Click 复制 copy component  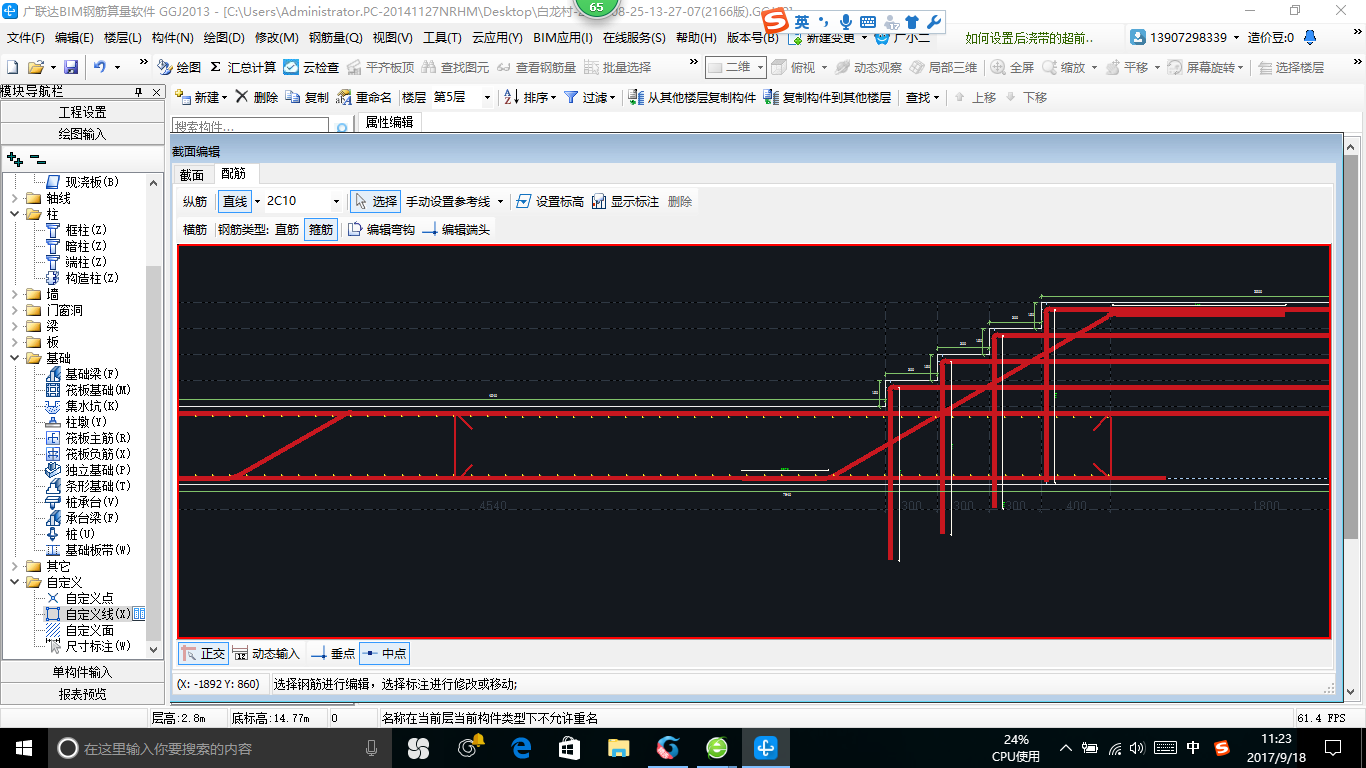tap(307, 97)
